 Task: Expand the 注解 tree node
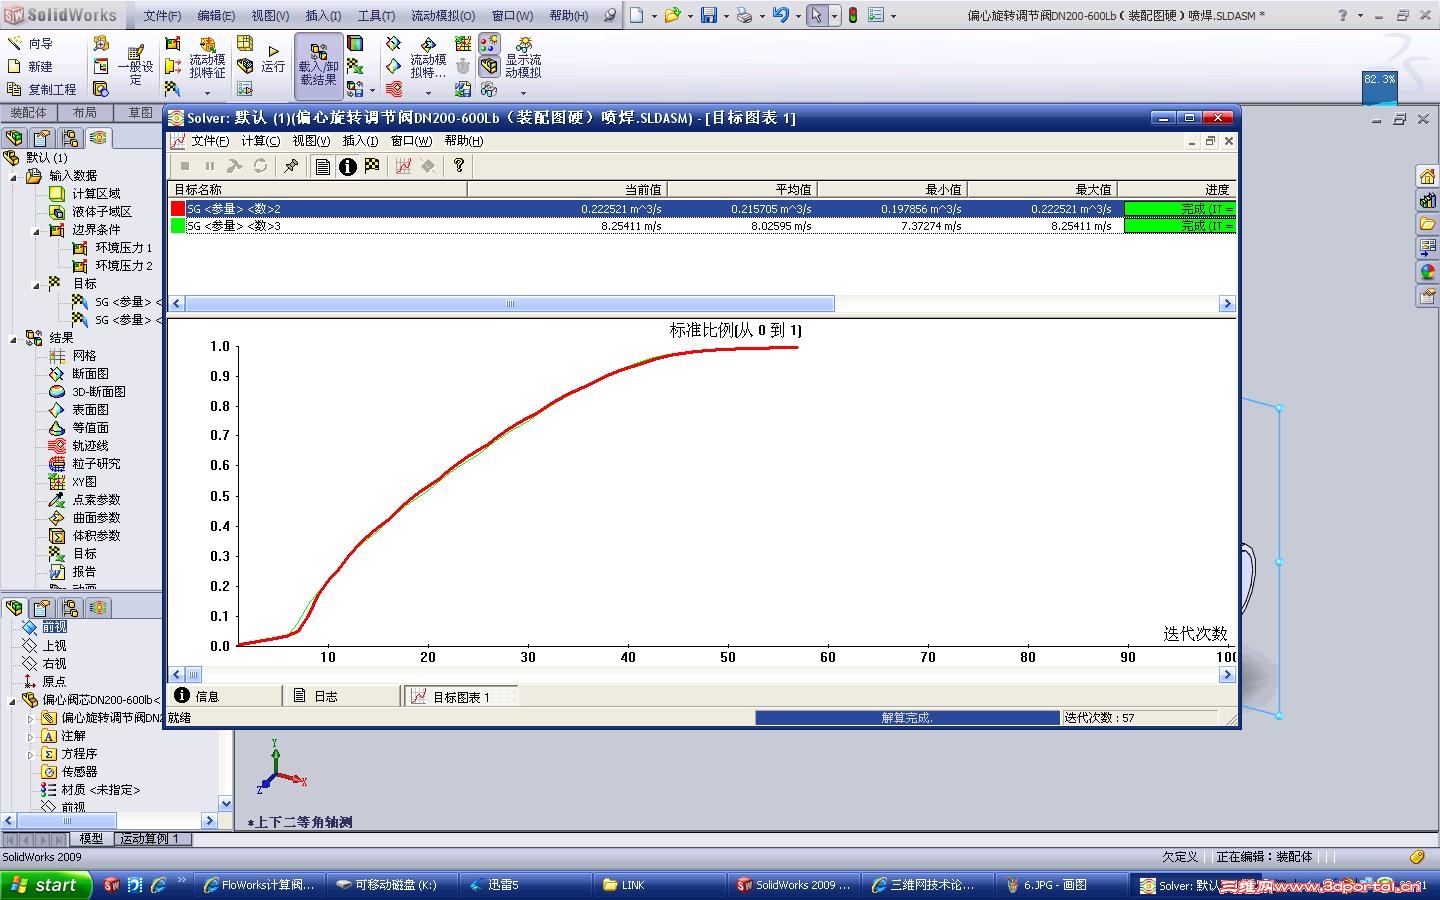(30, 736)
